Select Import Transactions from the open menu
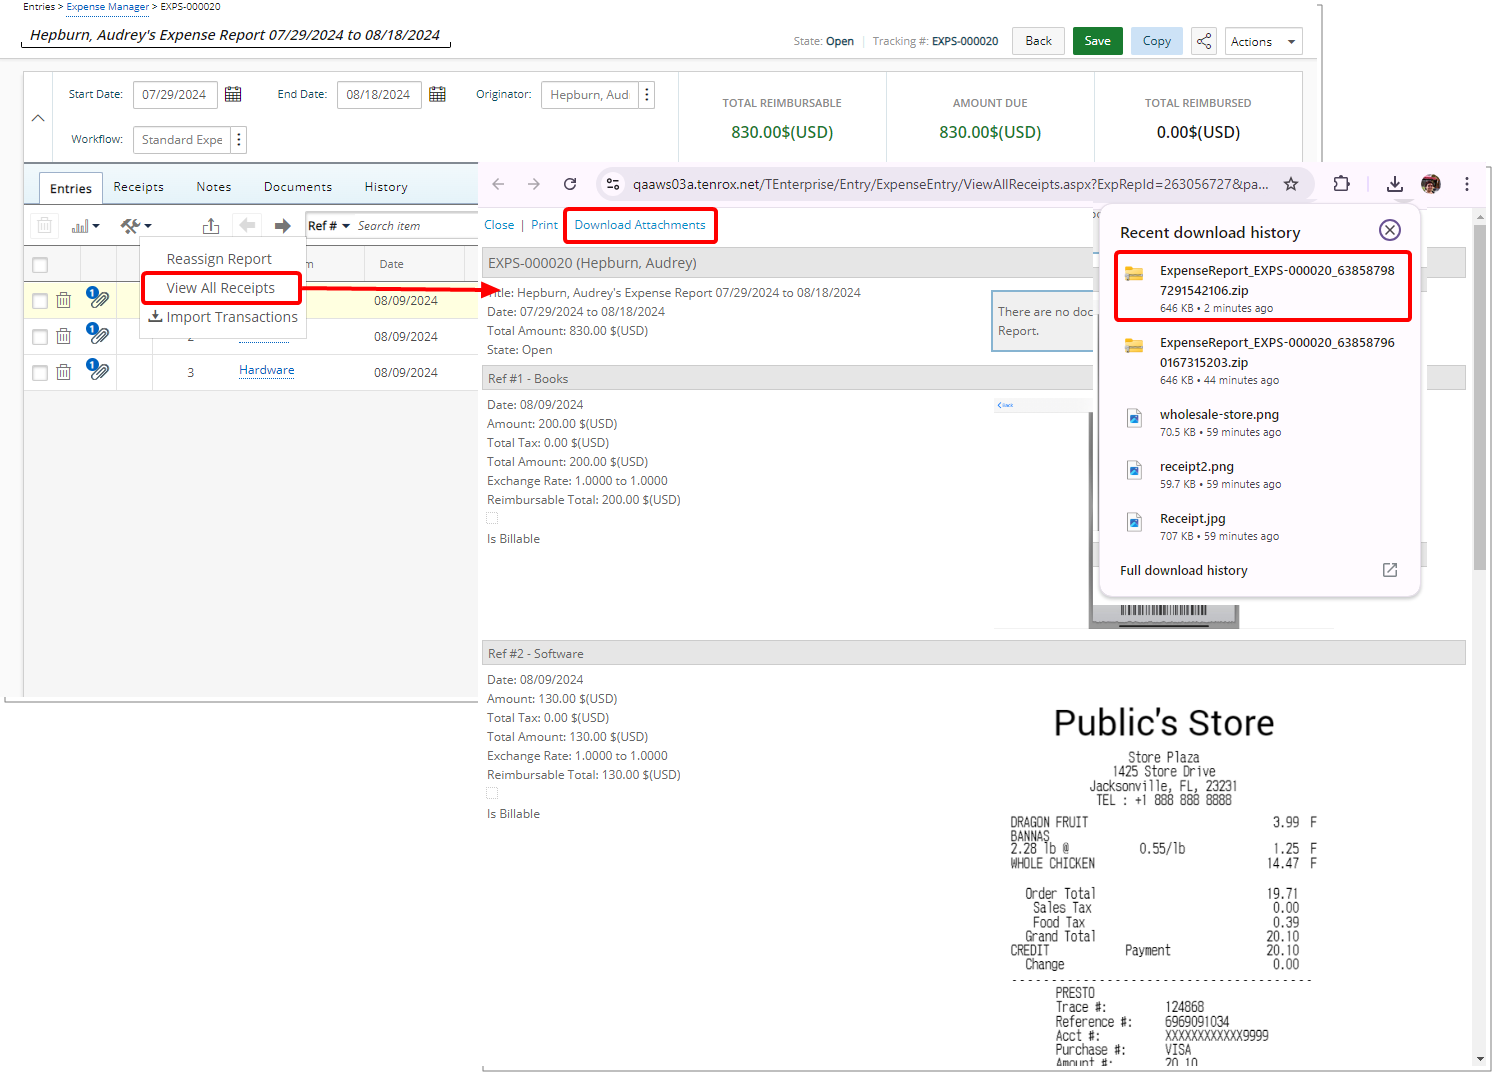Viewport: 1503px width, 1083px height. tap(231, 317)
